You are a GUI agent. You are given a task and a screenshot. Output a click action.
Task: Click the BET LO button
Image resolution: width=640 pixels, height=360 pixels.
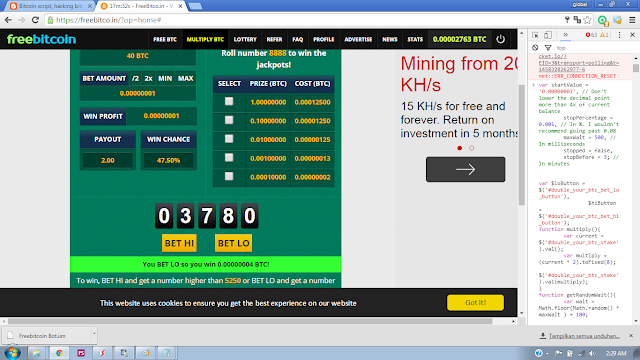tap(233, 243)
